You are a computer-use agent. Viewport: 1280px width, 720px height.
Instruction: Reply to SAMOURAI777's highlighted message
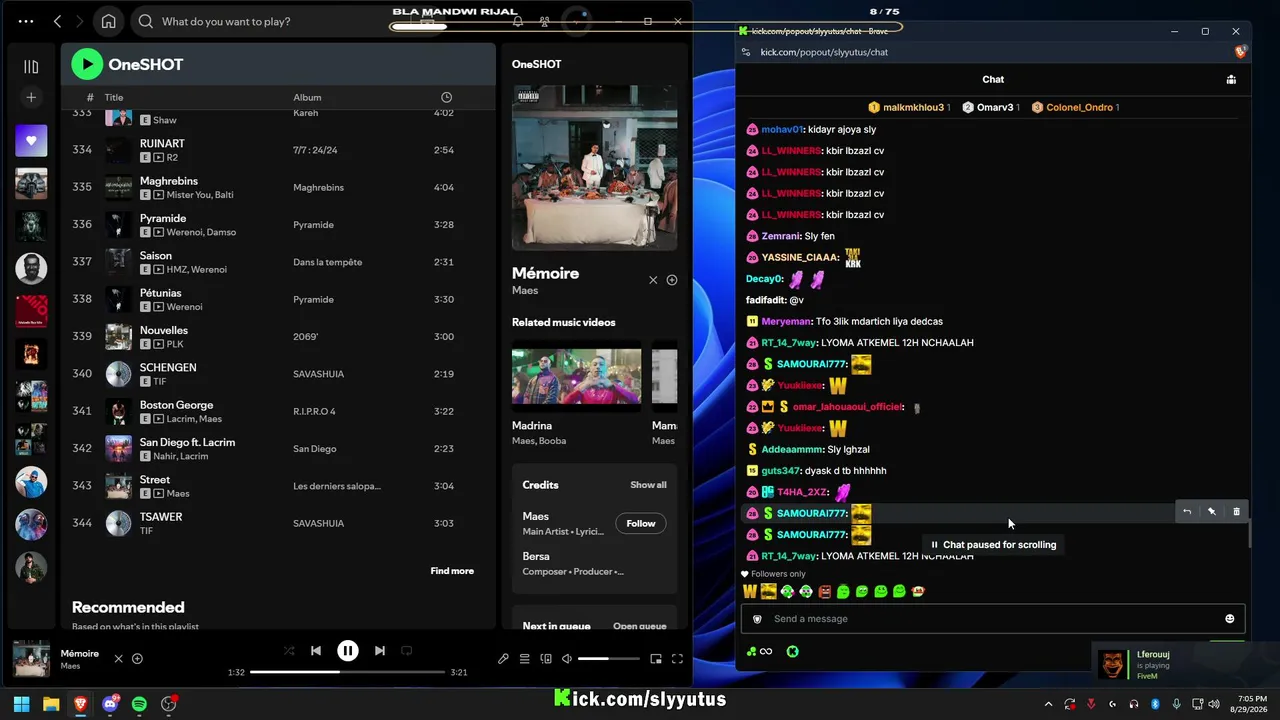[1187, 512]
